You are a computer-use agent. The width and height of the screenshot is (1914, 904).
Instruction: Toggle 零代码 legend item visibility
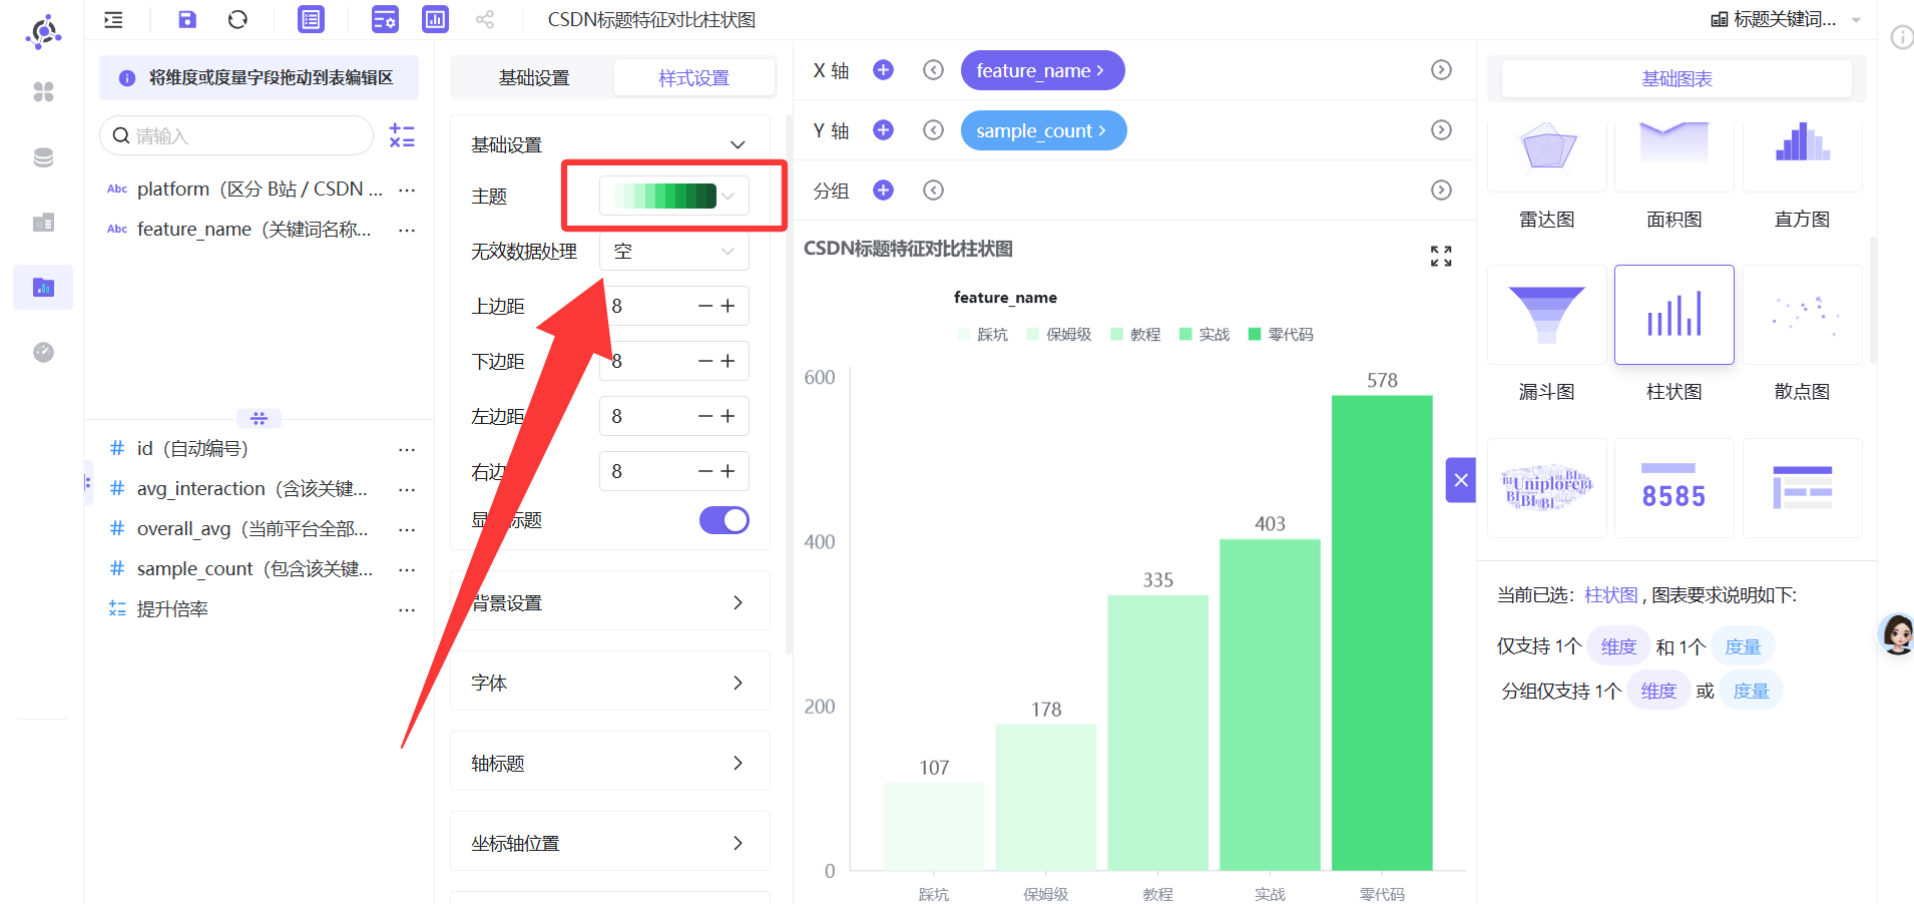1281,334
